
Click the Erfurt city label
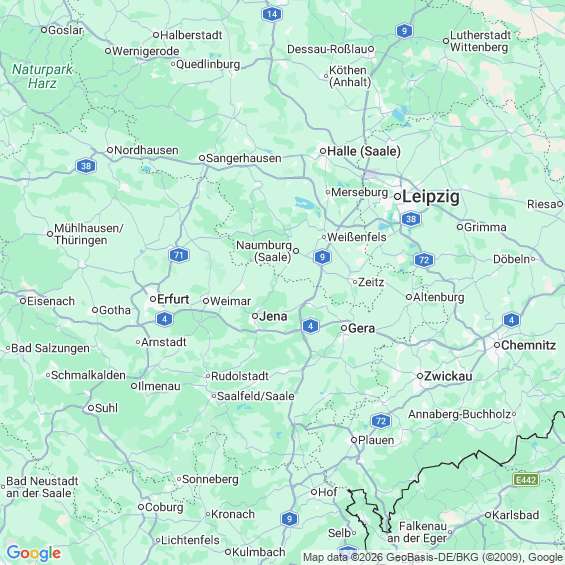tap(173, 299)
